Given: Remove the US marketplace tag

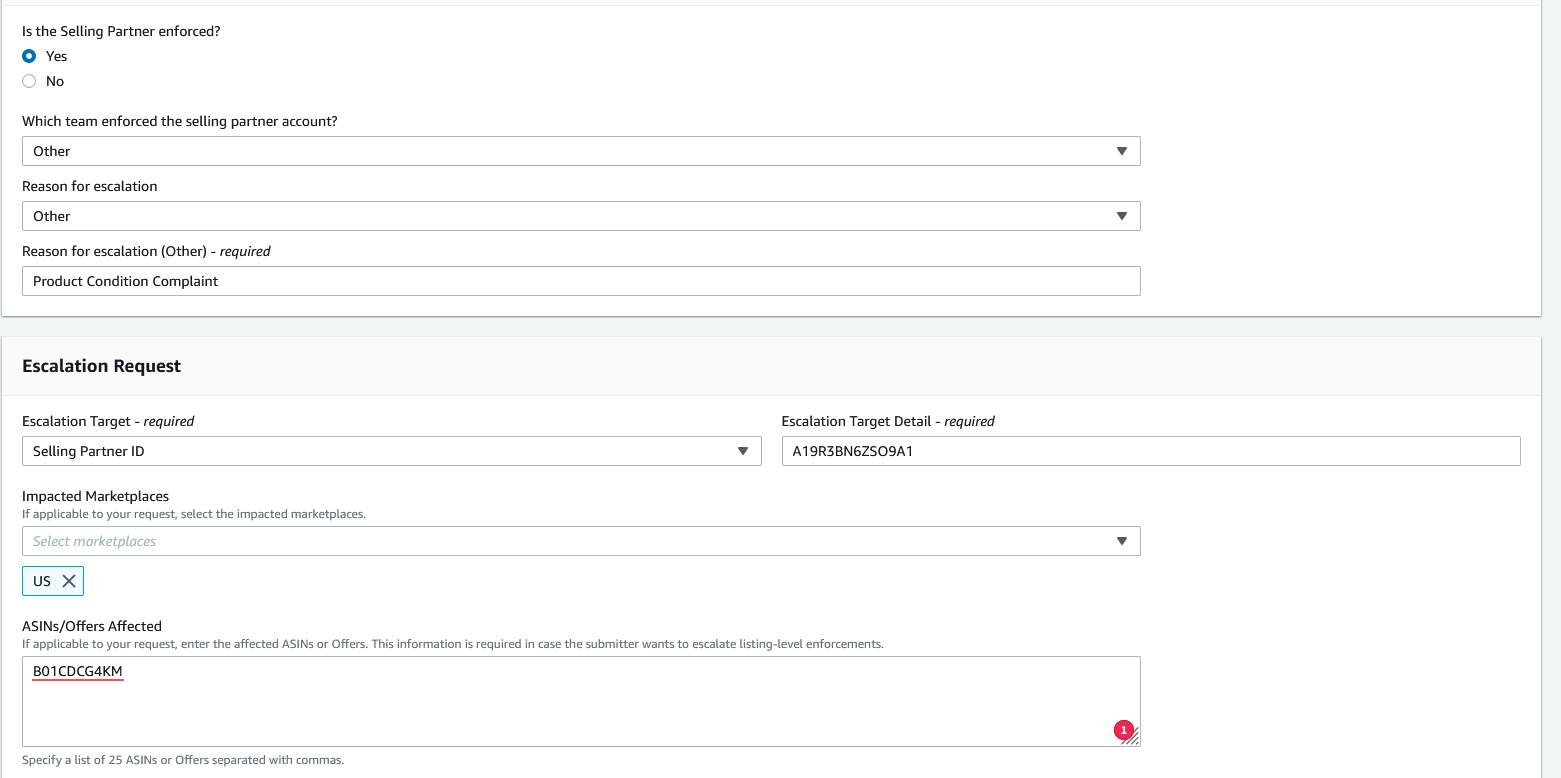Looking at the screenshot, I should point(69,581).
